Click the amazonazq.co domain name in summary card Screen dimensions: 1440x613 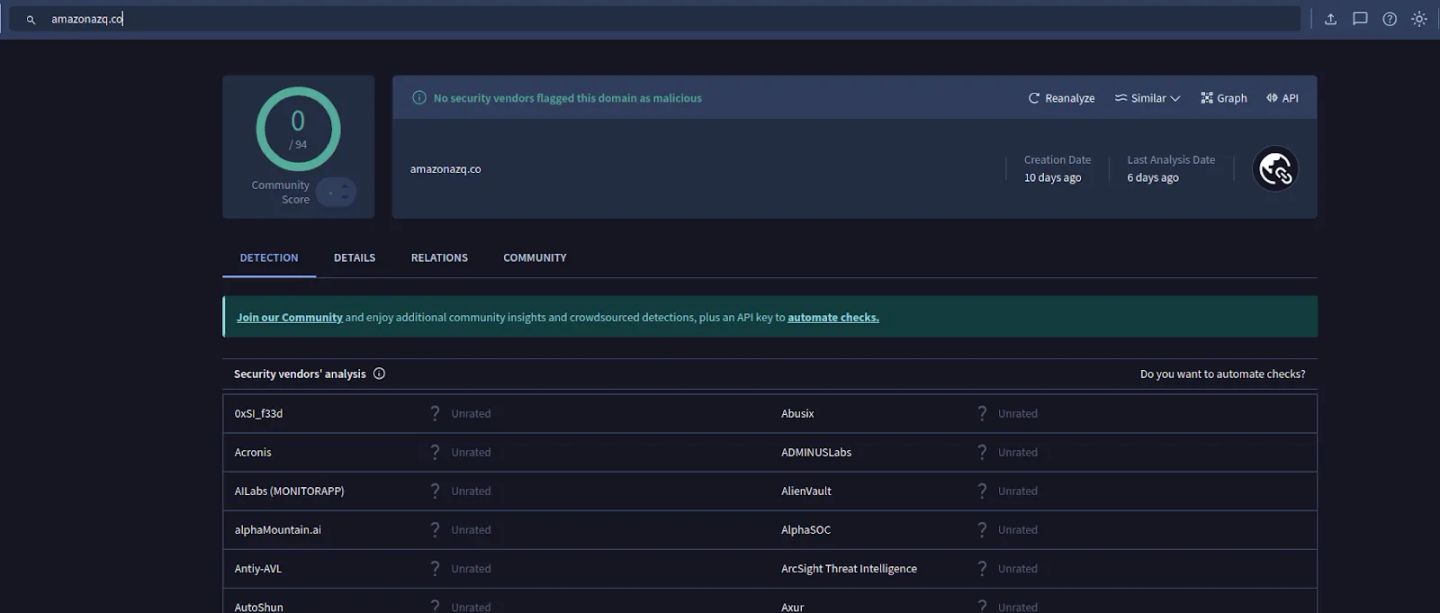click(x=445, y=169)
